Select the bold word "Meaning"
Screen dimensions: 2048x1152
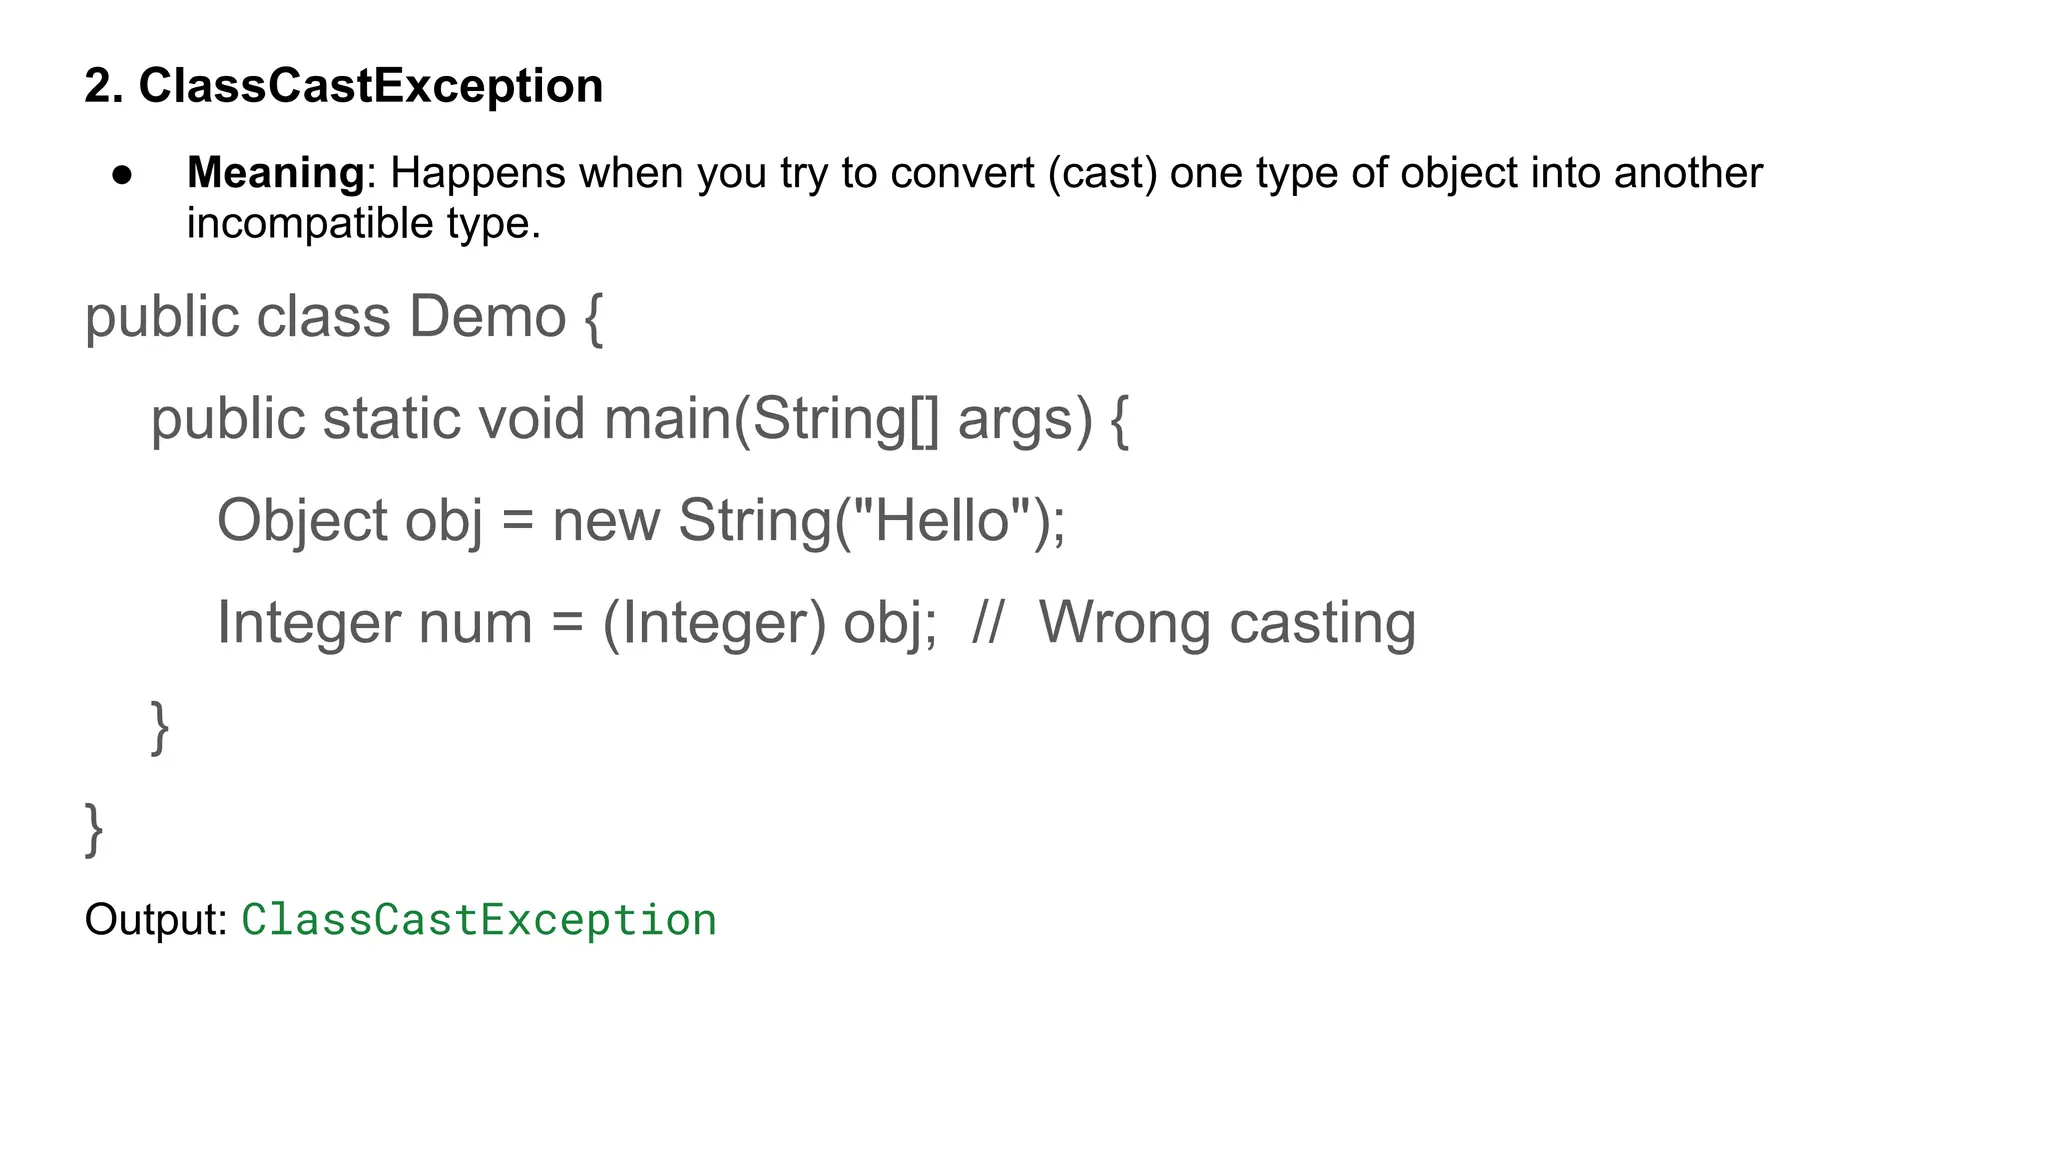click(x=275, y=173)
